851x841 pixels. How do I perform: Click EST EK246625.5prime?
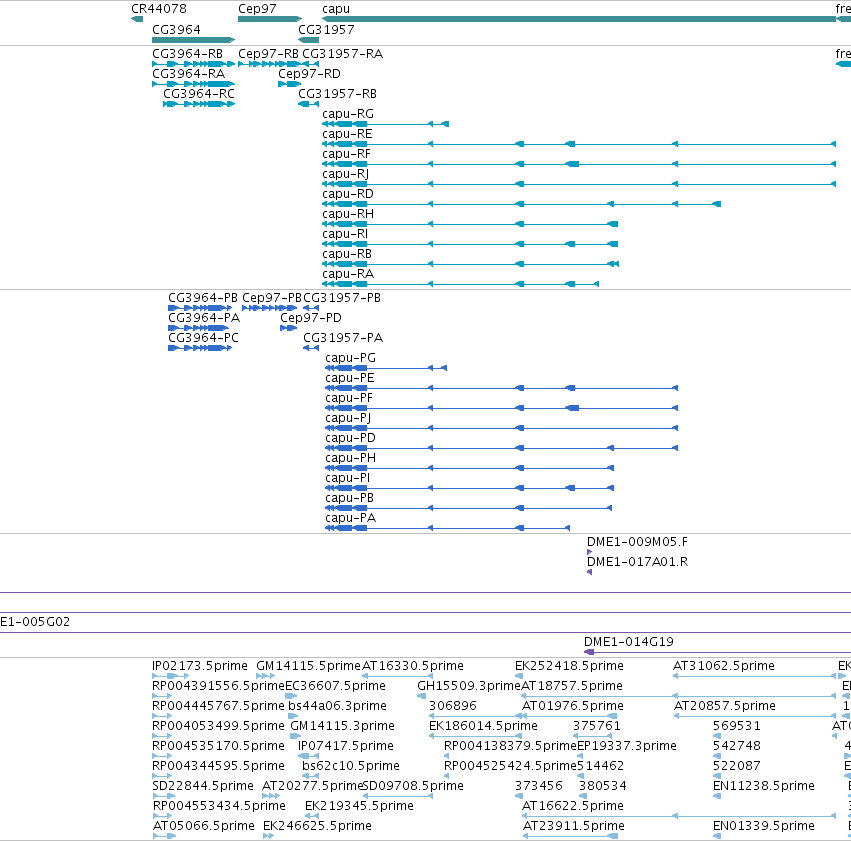pyautogui.click(x=317, y=826)
